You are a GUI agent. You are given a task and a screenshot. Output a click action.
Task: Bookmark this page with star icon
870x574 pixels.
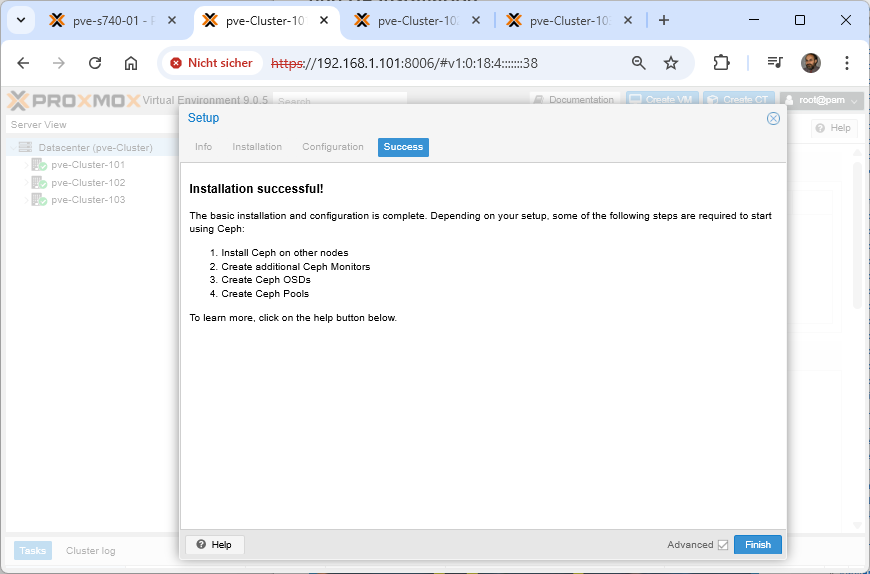pyautogui.click(x=671, y=63)
